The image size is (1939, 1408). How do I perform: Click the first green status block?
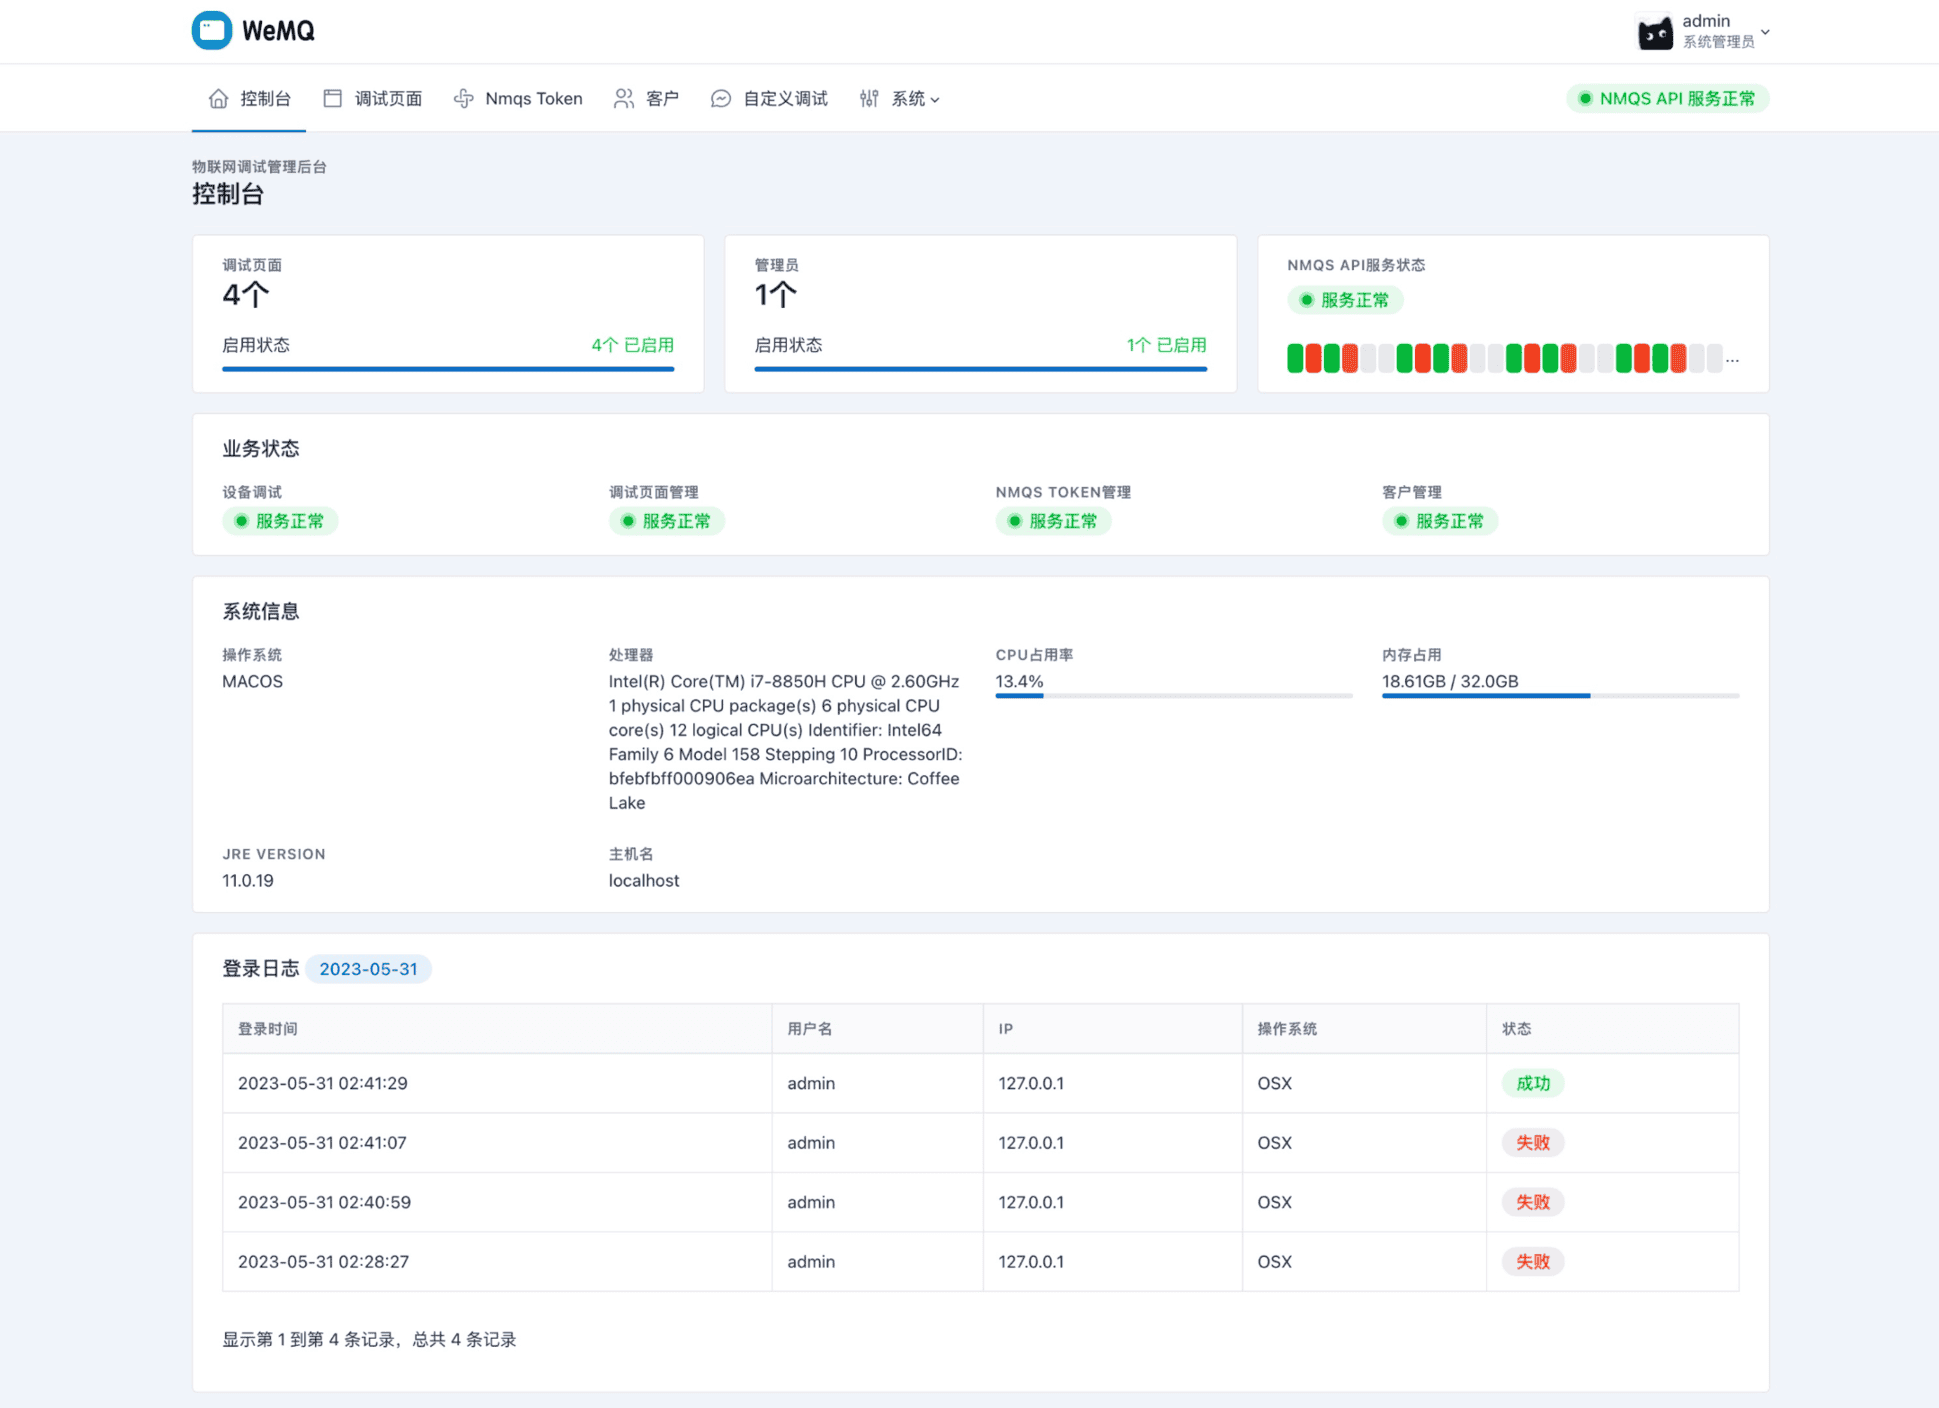point(1295,358)
